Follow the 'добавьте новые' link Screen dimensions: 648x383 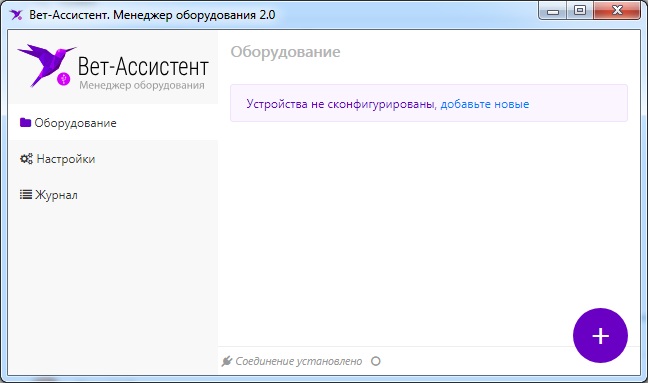point(484,104)
